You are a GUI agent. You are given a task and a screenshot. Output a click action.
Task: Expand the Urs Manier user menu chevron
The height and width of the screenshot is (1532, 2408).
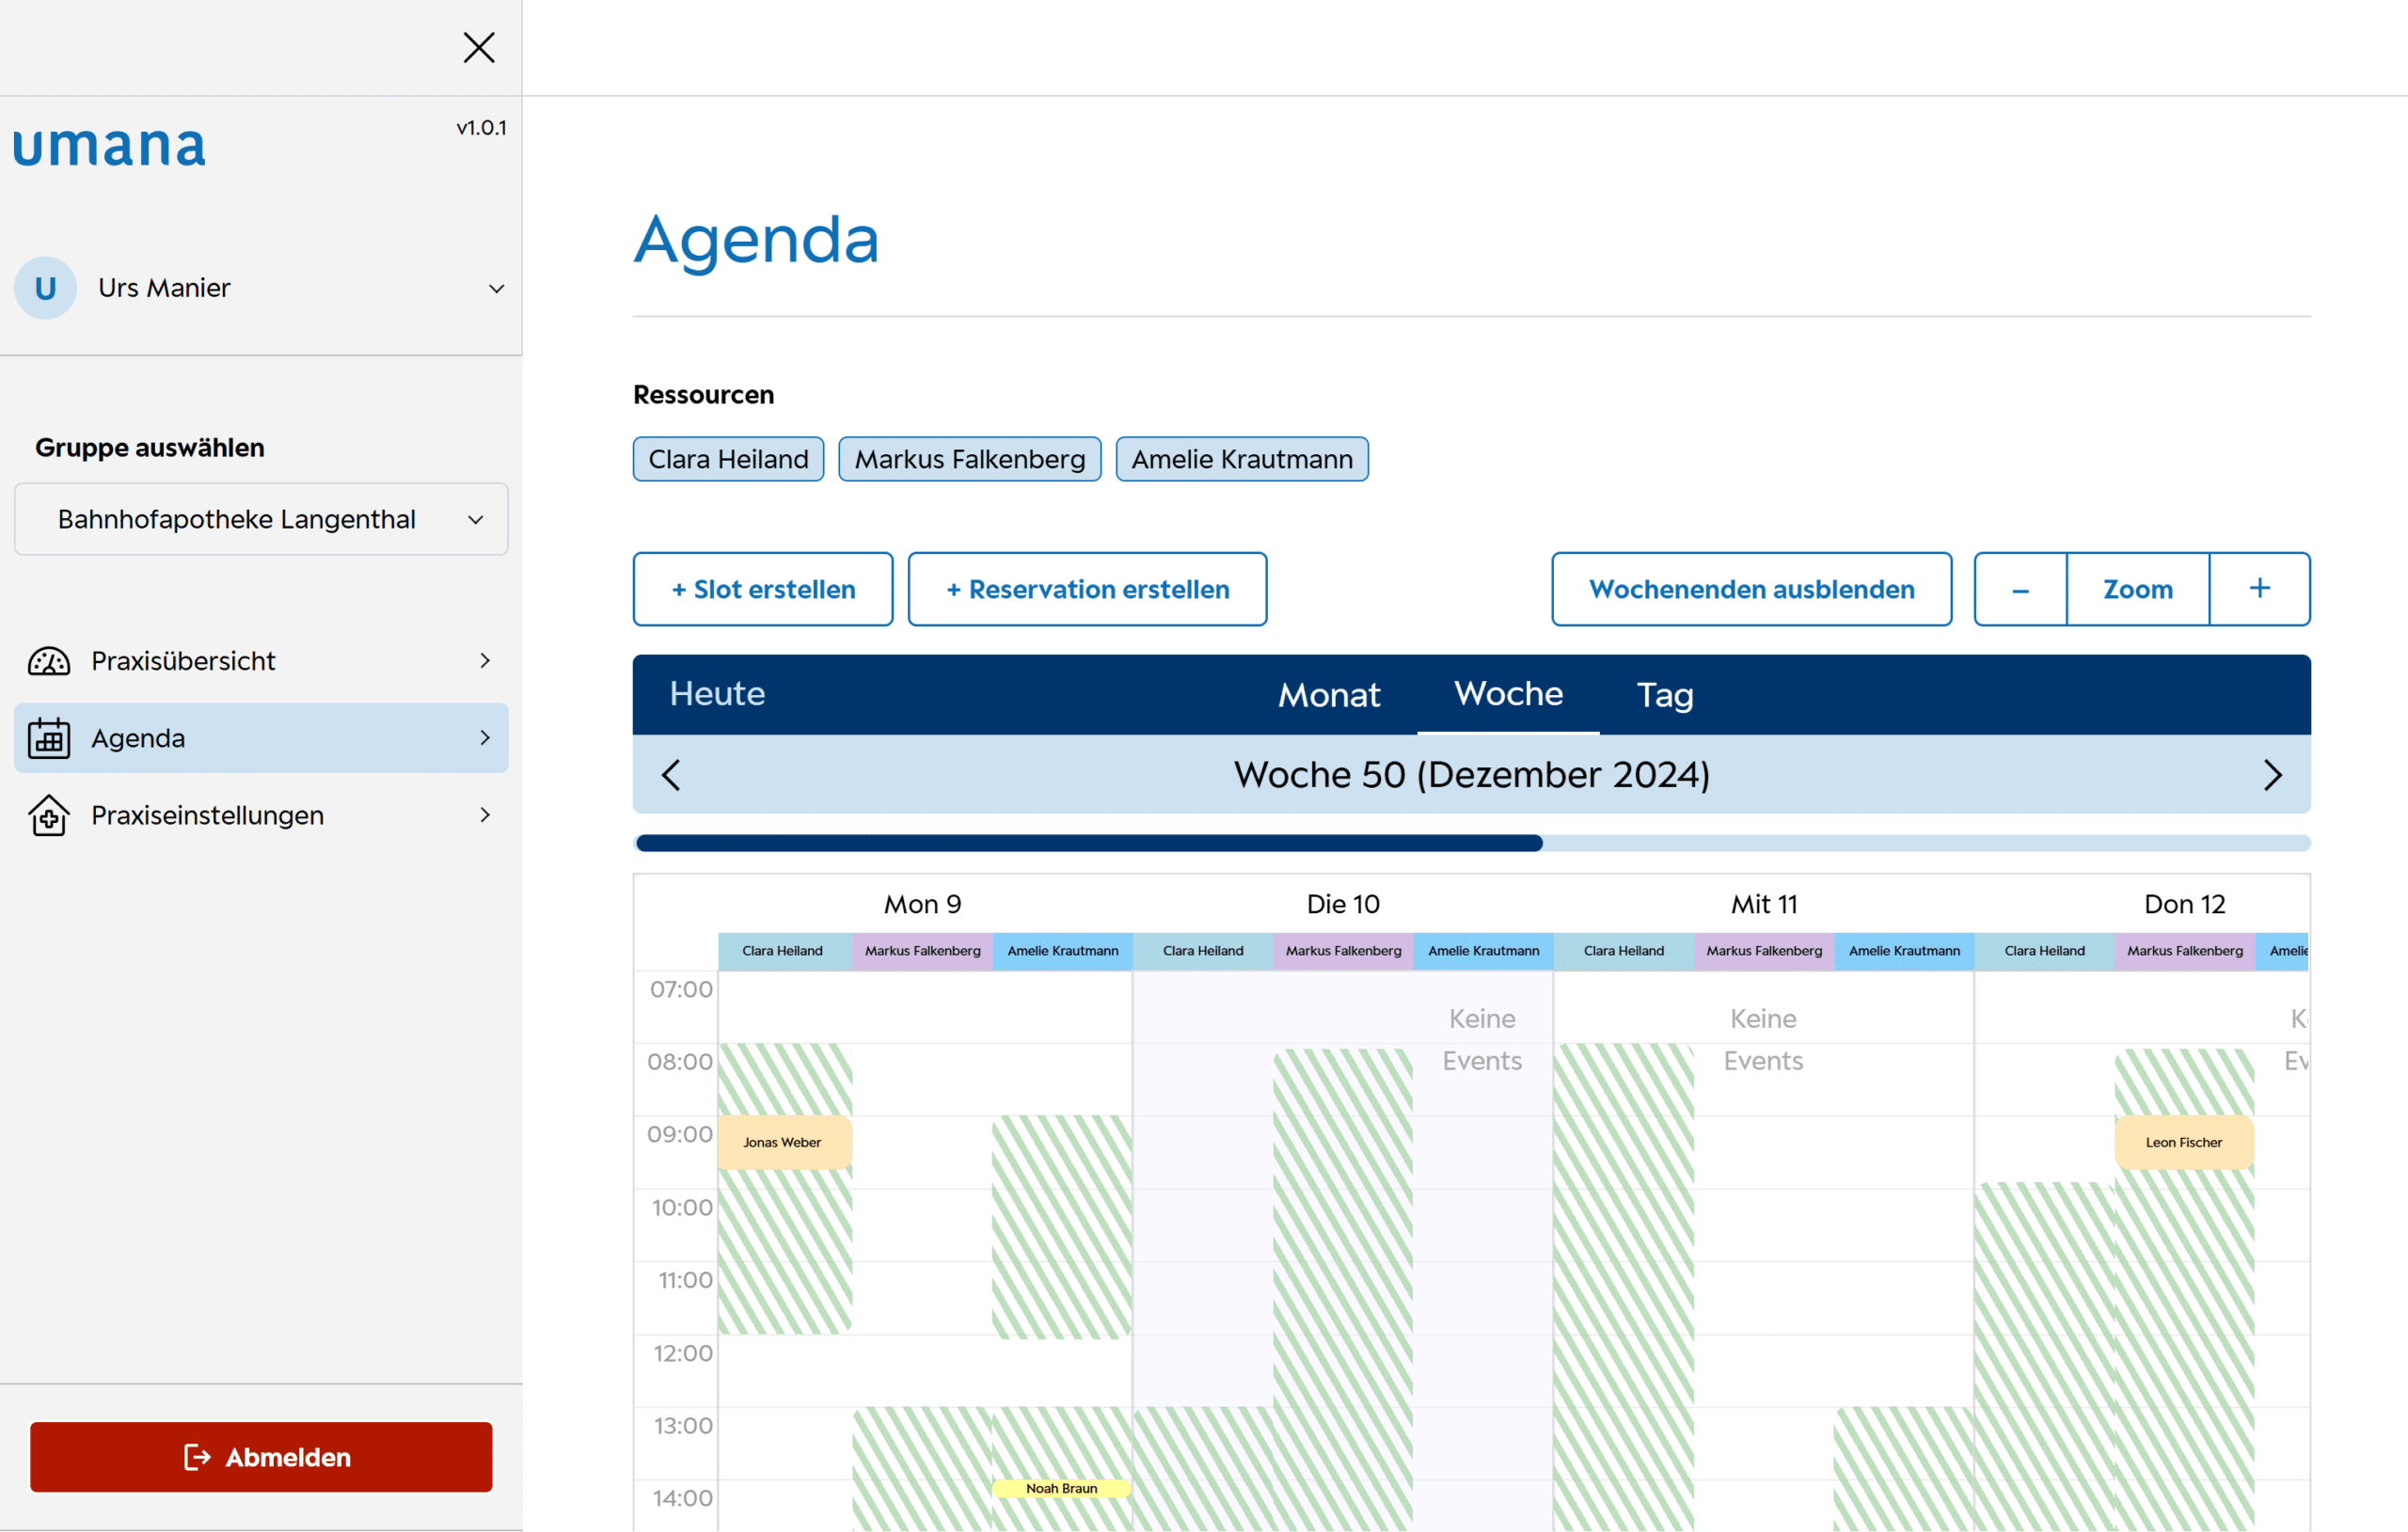coord(496,289)
